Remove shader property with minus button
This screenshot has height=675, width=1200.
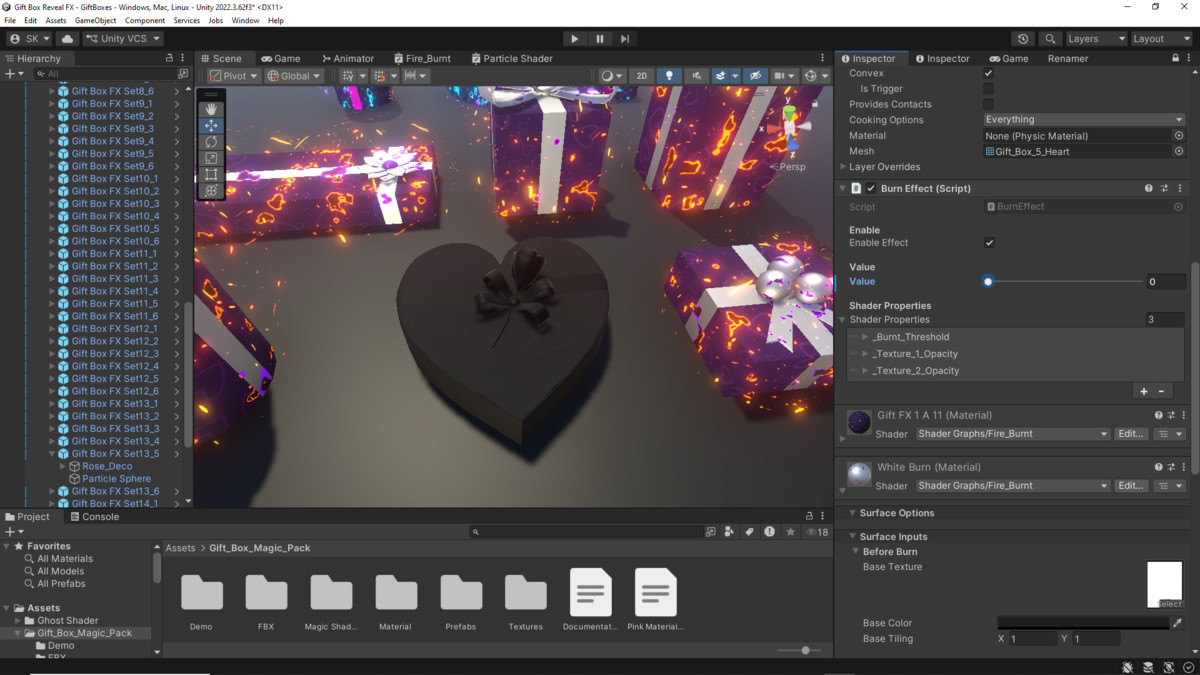[x=1161, y=392]
